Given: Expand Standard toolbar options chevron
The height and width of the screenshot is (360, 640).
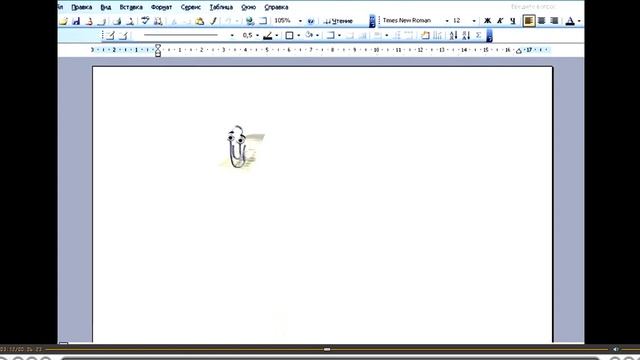Looking at the screenshot, I should pyautogui.click(x=372, y=21).
